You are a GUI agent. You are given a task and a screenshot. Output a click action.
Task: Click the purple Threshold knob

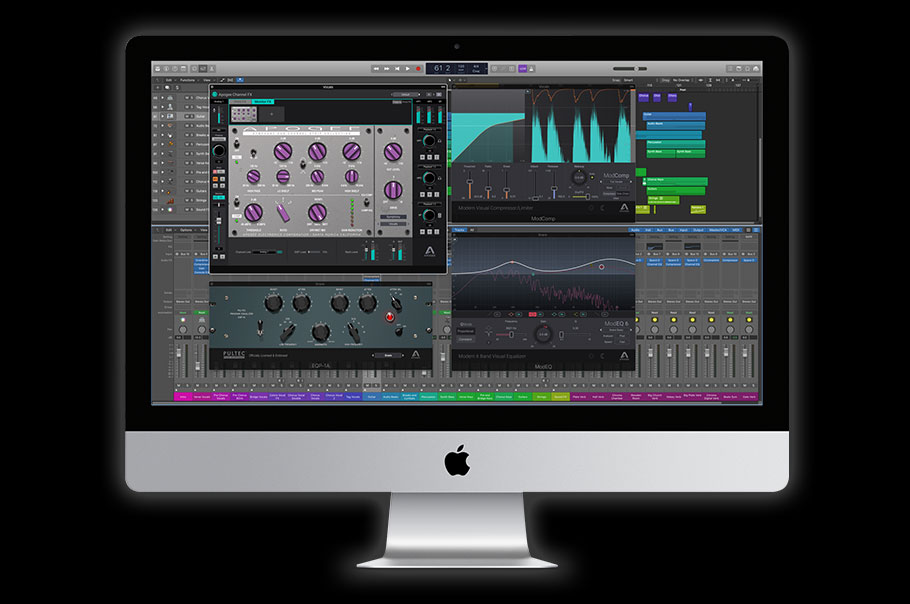pos(253,213)
